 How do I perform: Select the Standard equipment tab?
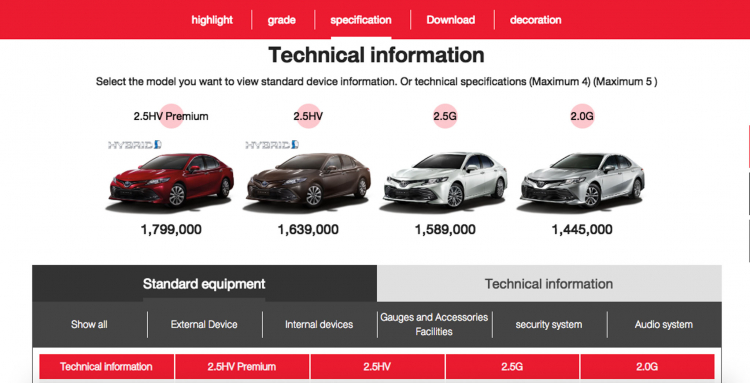click(x=204, y=284)
